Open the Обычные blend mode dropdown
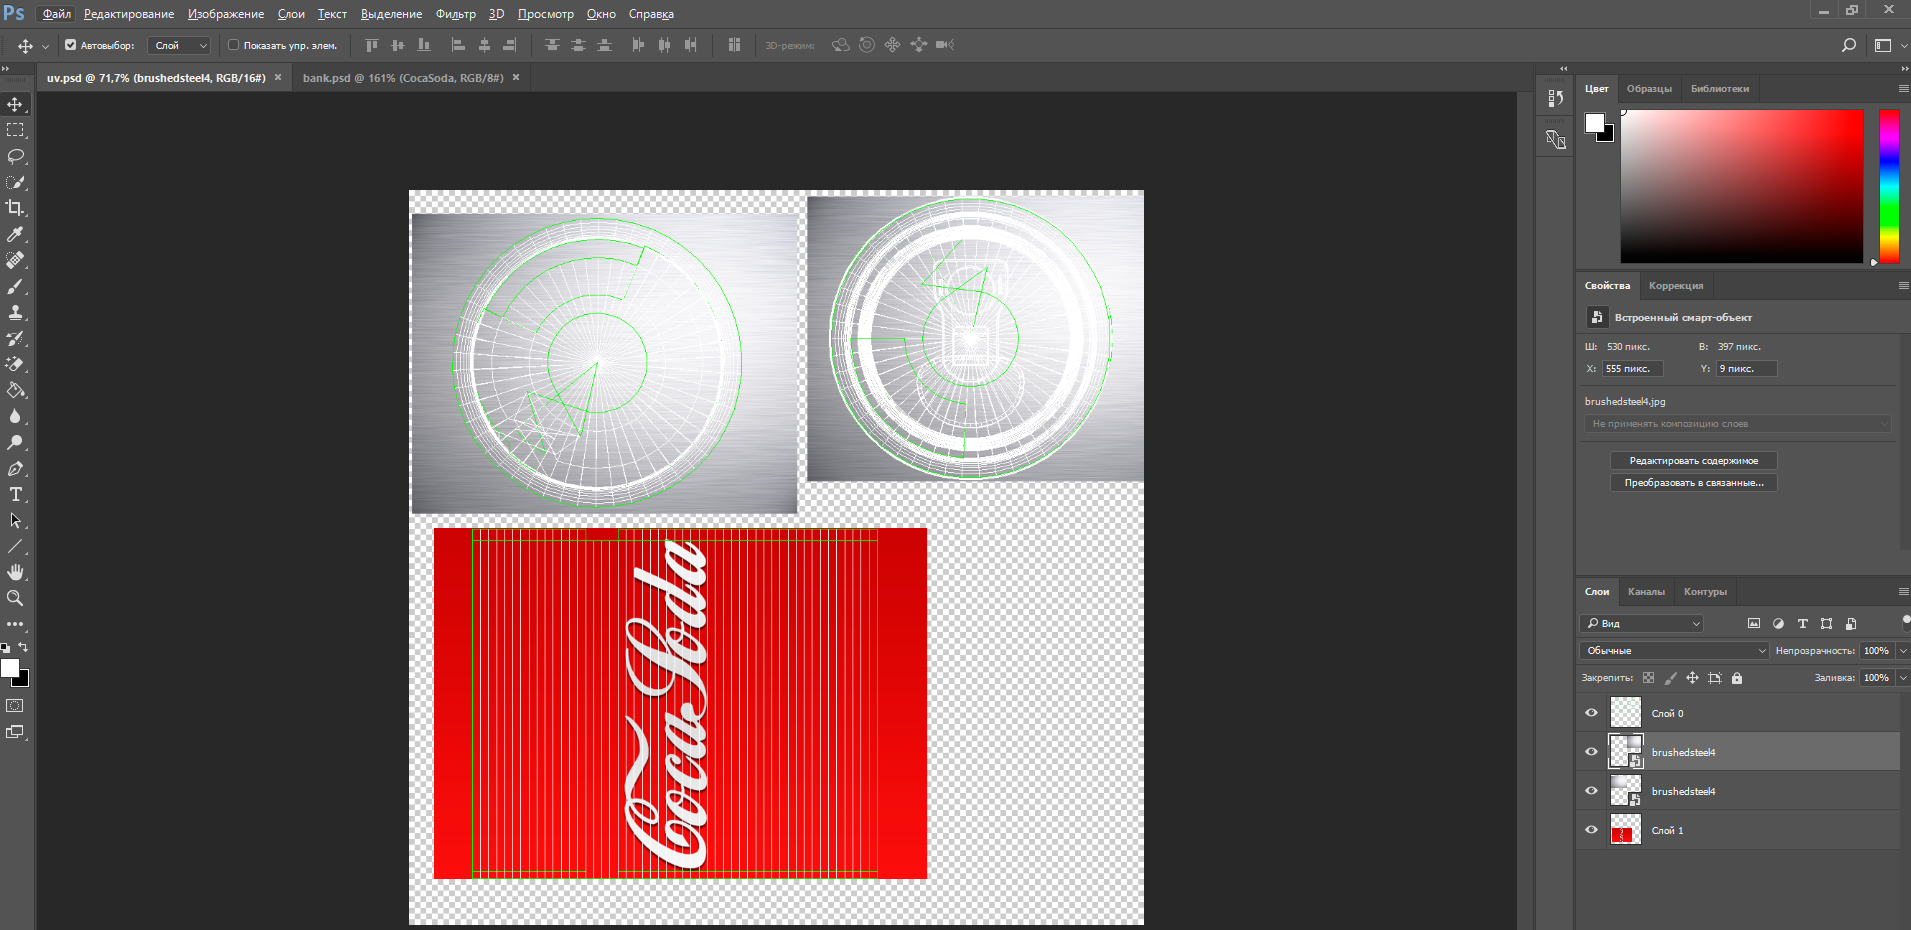Image resolution: width=1911 pixels, height=930 pixels. [1675, 651]
